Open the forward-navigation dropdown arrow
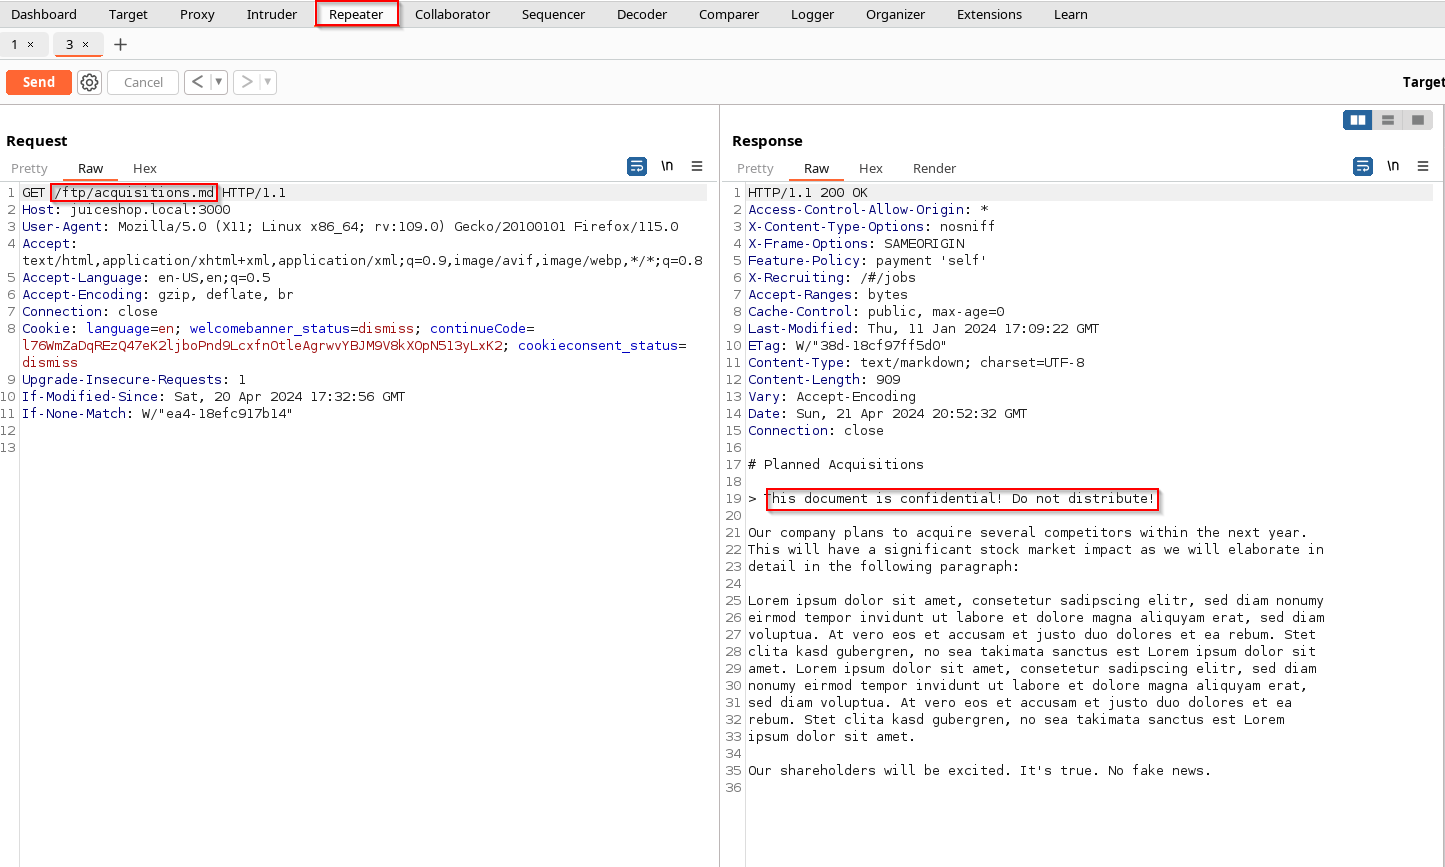Image resolution: width=1445 pixels, height=867 pixels. point(265,82)
